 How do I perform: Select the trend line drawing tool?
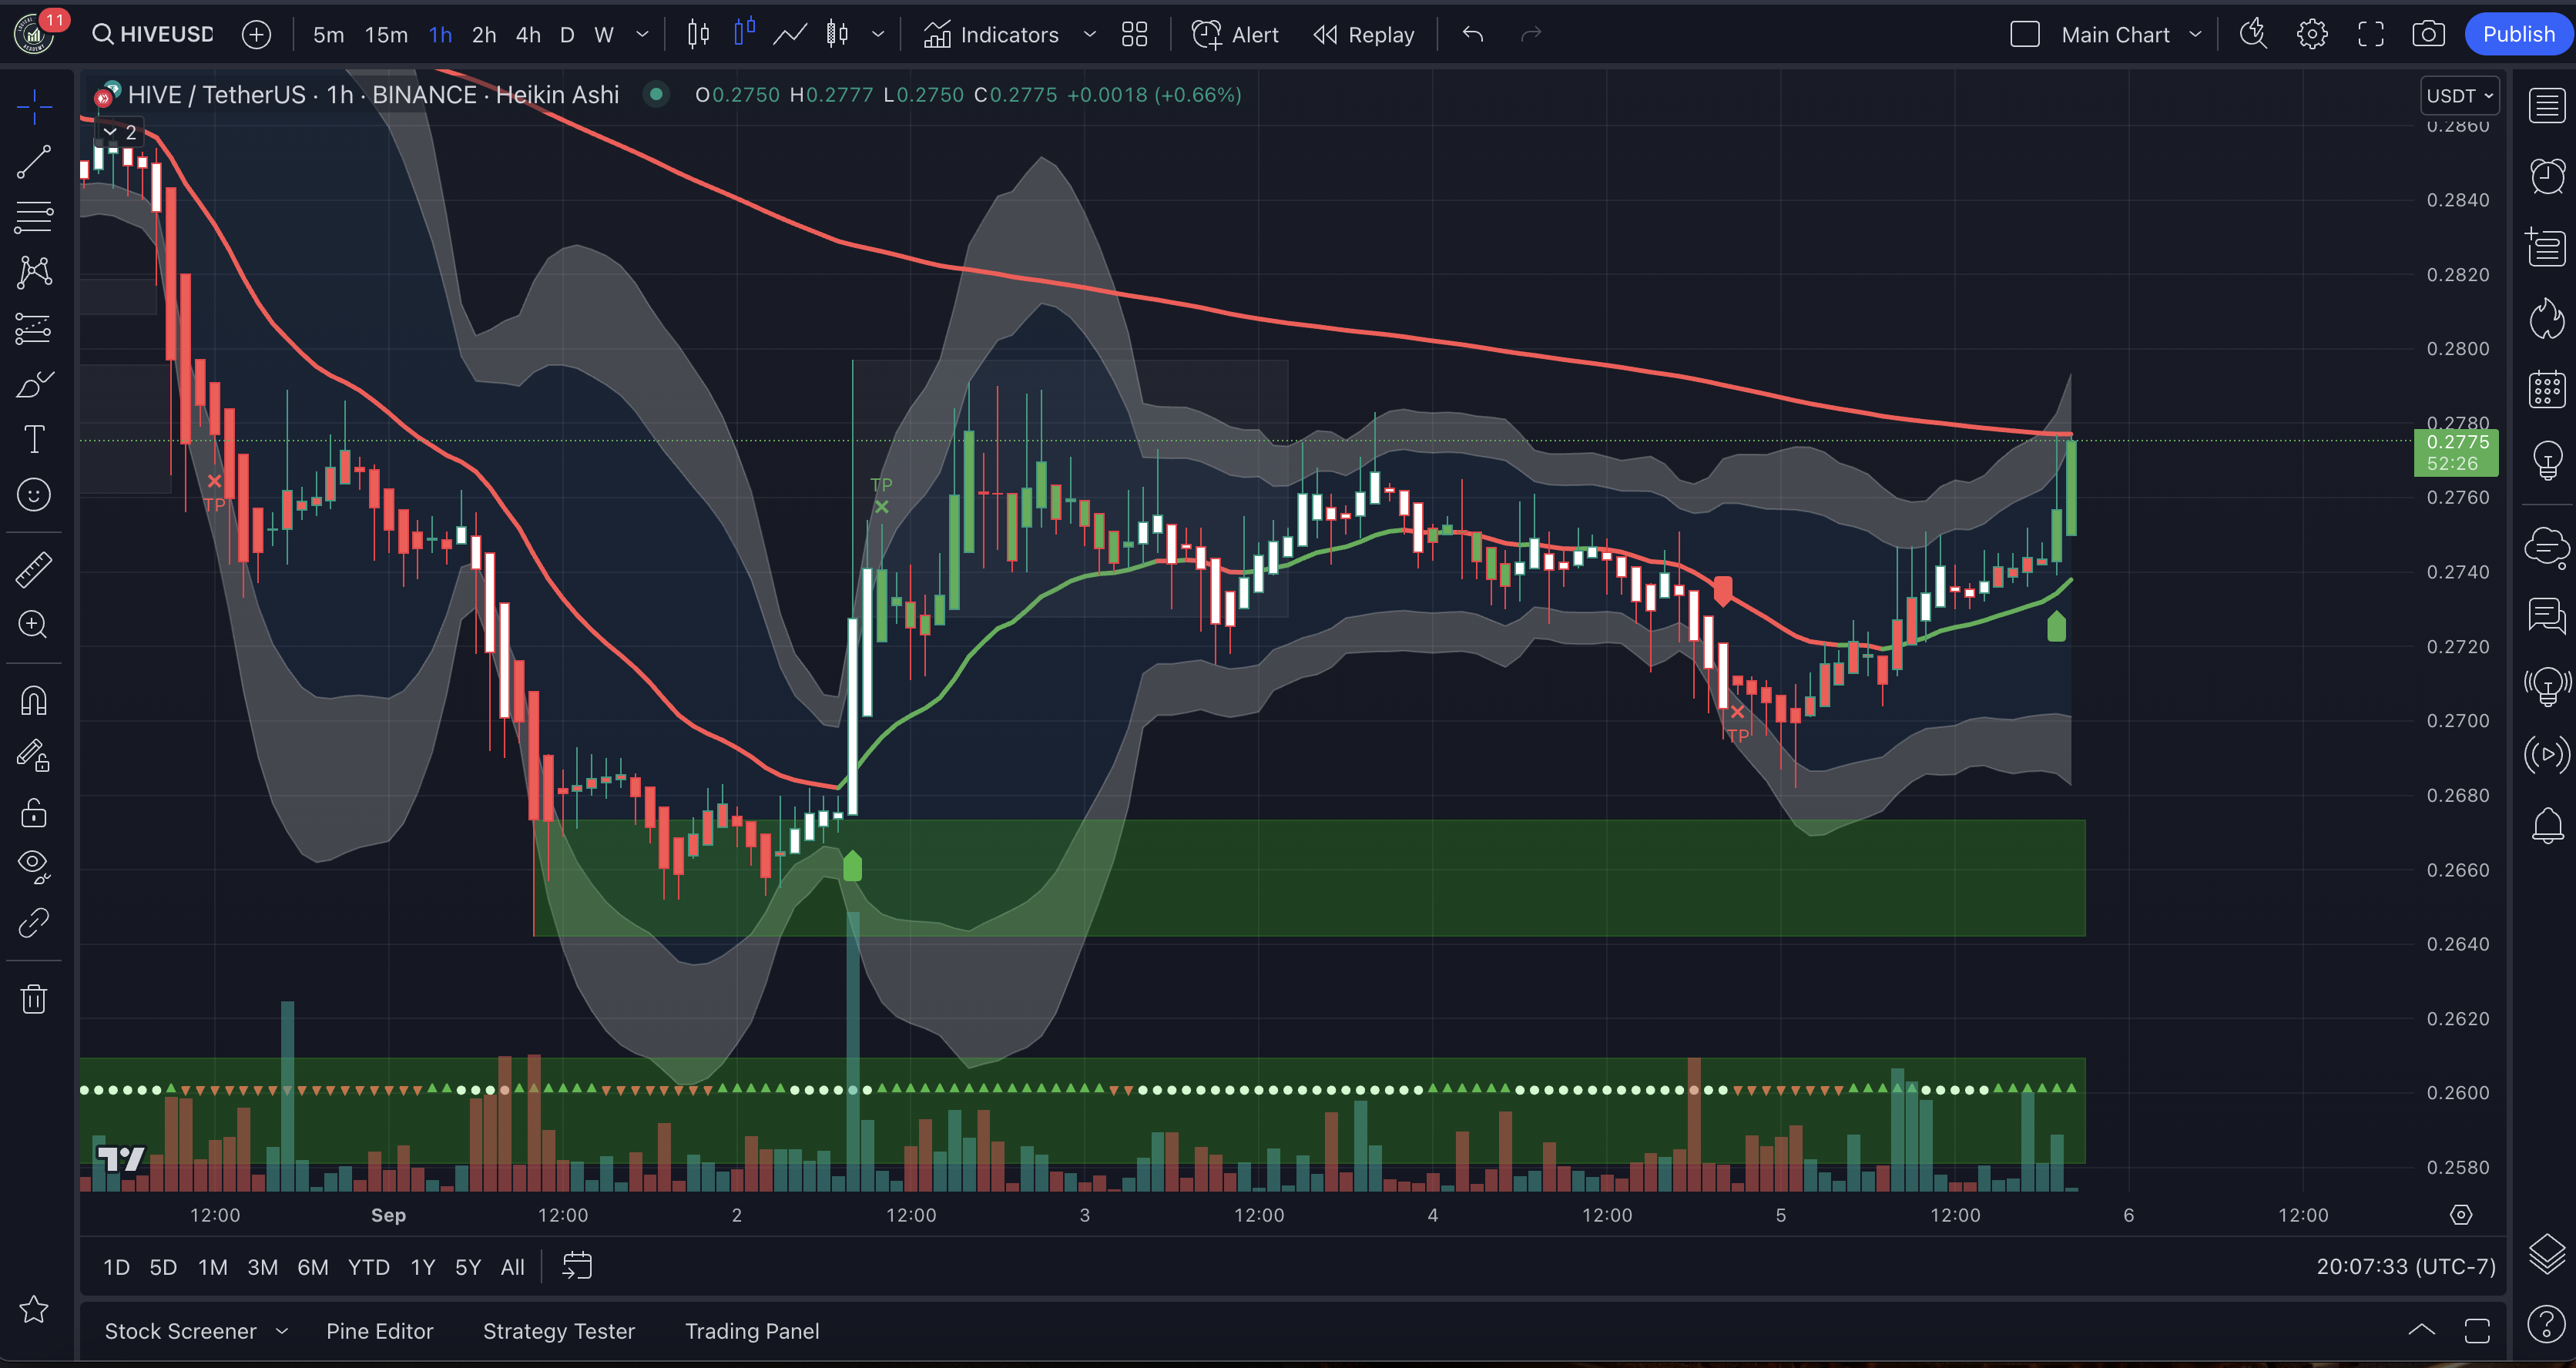(34, 162)
